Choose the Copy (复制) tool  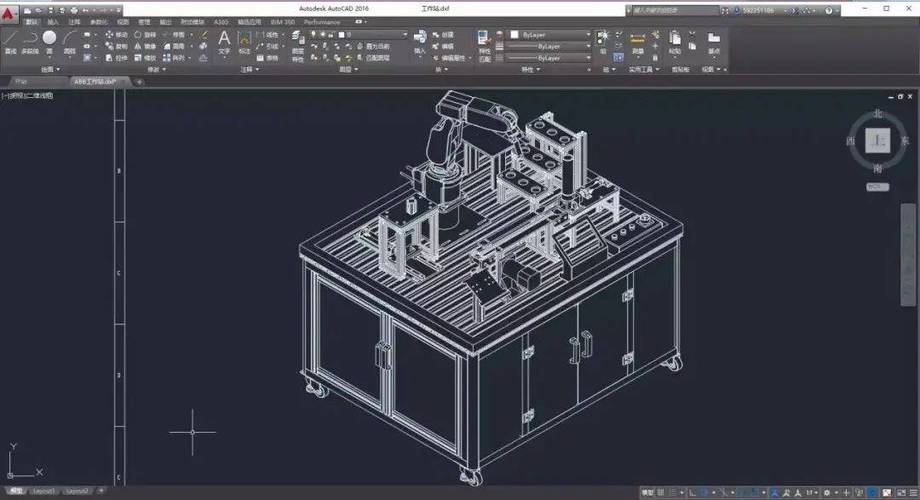pos(116,46)
